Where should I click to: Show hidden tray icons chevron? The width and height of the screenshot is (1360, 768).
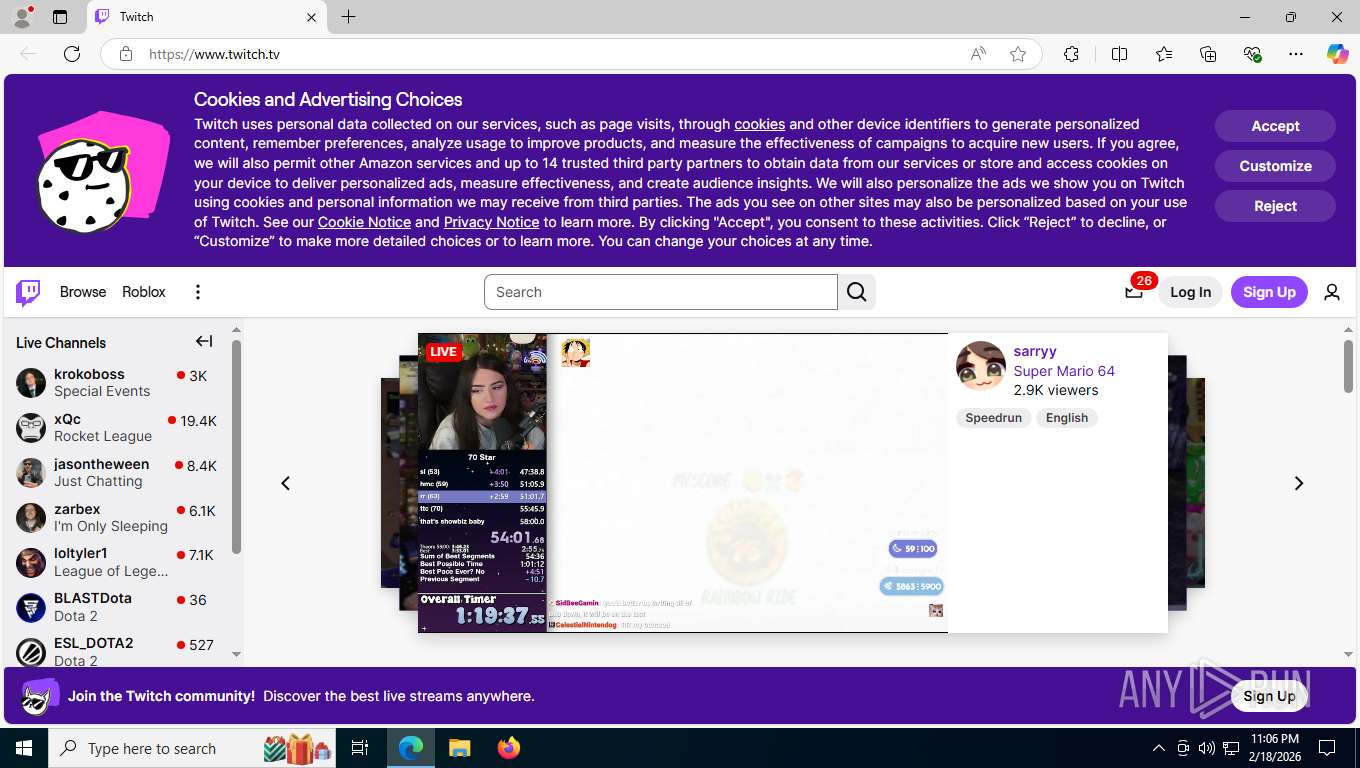[1159, 748]
